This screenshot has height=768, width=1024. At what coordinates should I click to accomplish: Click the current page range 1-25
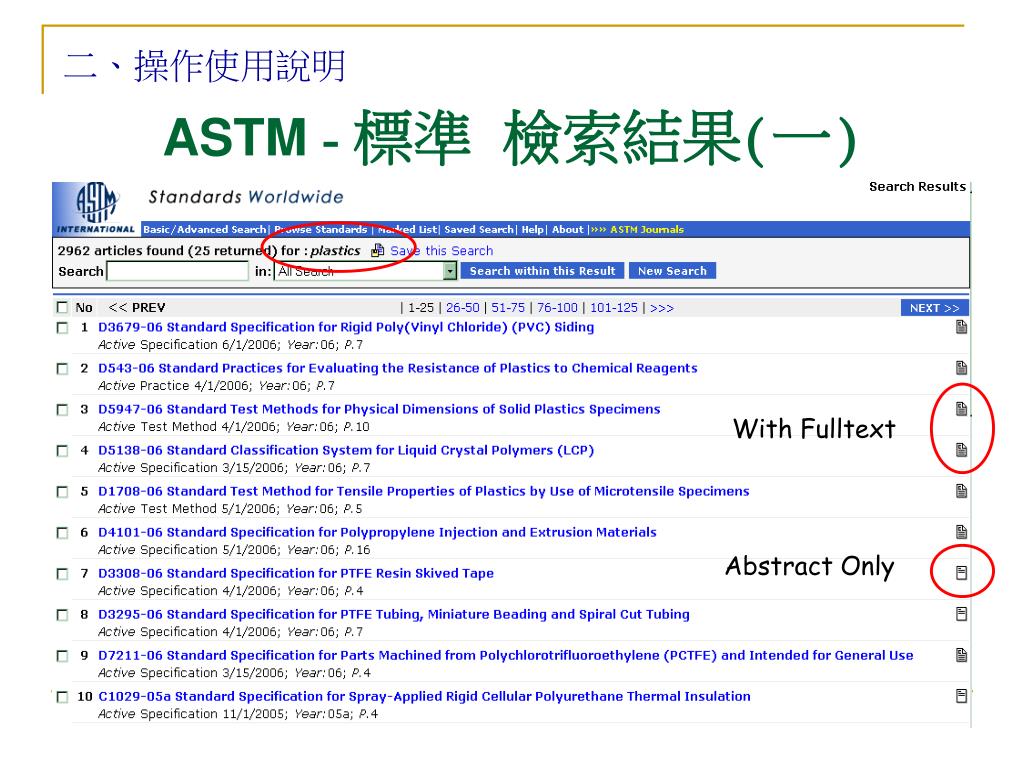421,308
